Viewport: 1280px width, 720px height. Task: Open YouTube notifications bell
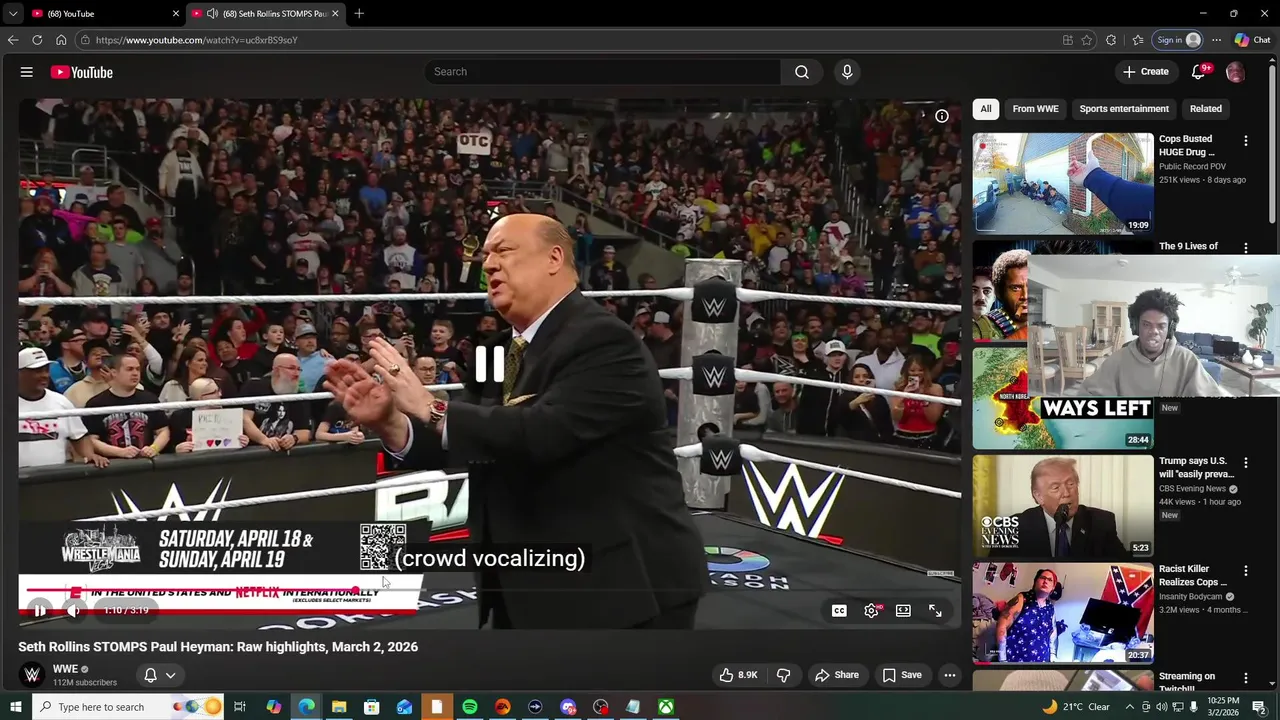click(1198, 72)
